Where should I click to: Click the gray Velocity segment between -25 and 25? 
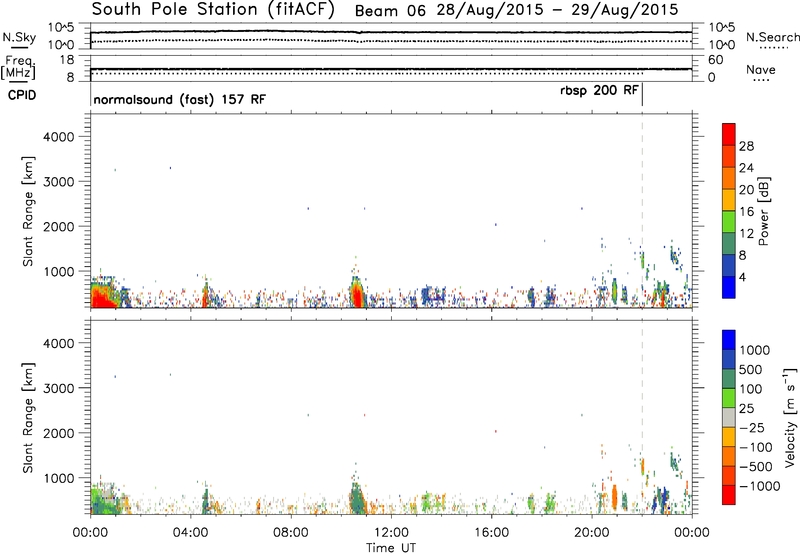pyautogui.click(x=729, y=417)
